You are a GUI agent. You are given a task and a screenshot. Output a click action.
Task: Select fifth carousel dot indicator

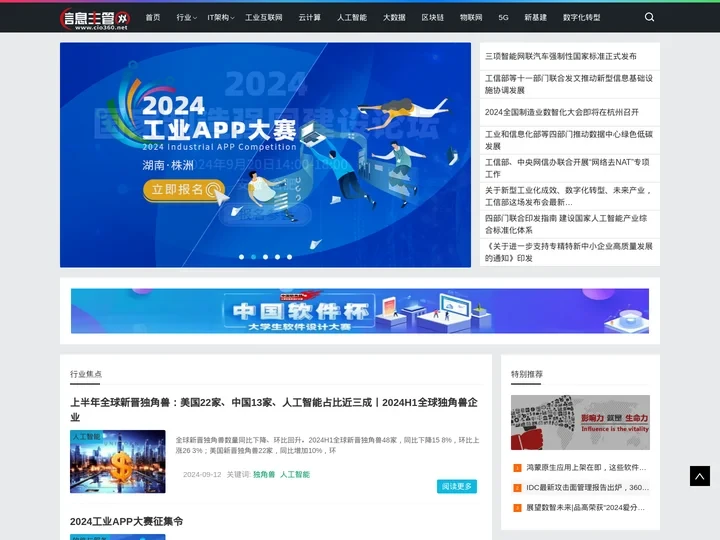[x=289, y=257]
